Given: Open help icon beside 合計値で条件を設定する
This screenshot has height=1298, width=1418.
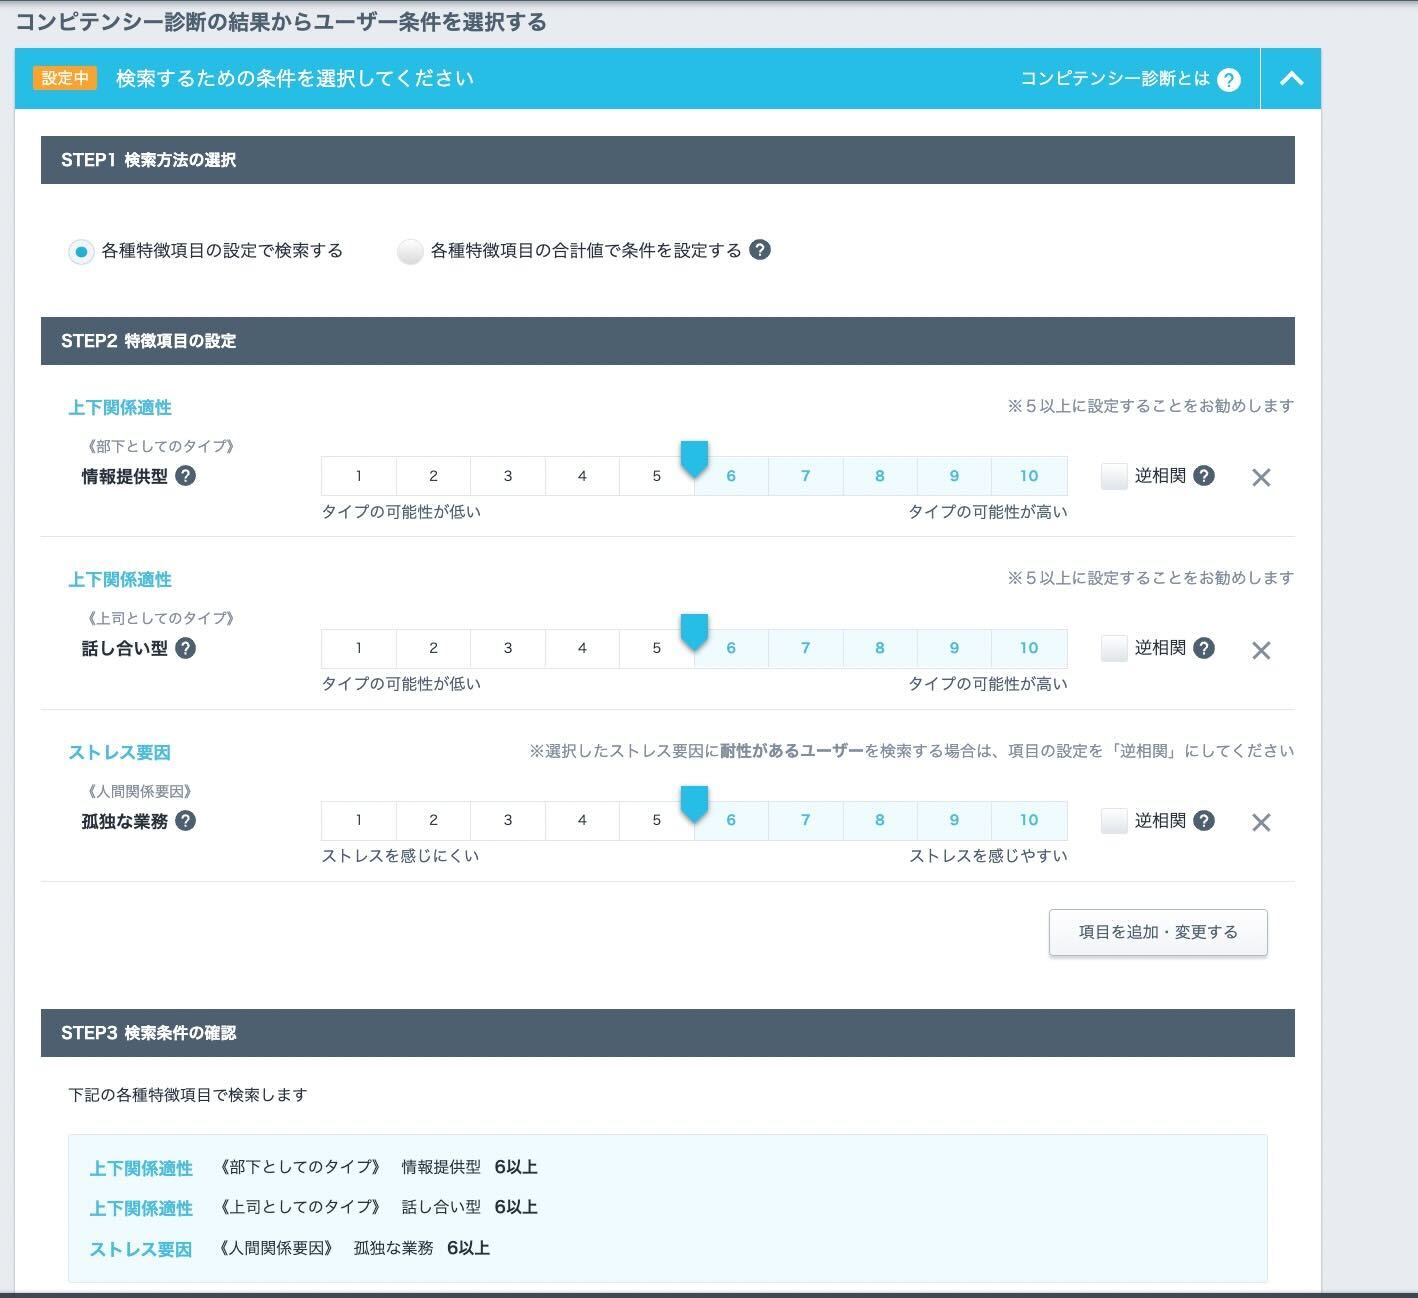Looking at the screenshot, I should (760, 250).
